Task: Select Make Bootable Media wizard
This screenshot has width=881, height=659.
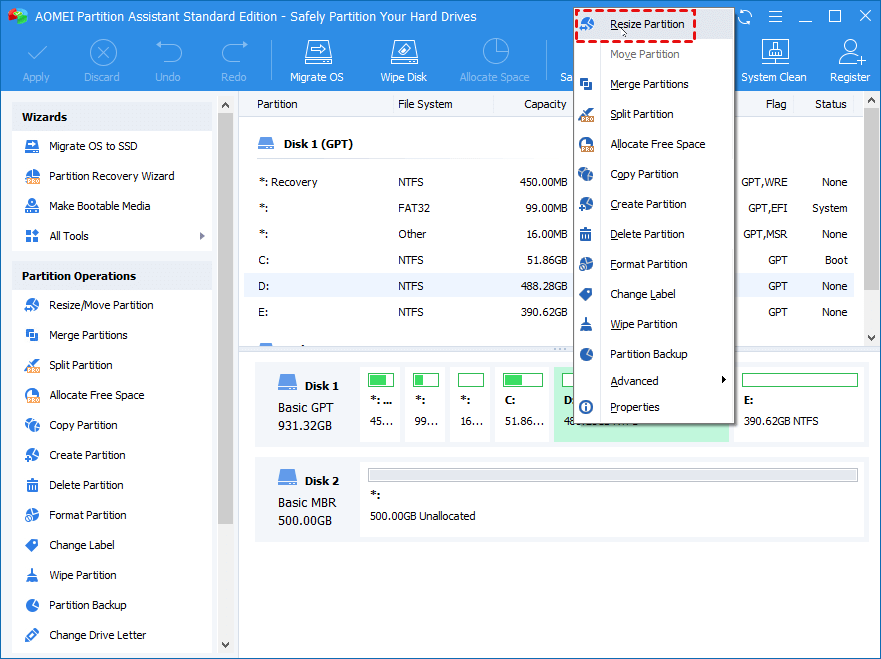Action: coord(99,206)
